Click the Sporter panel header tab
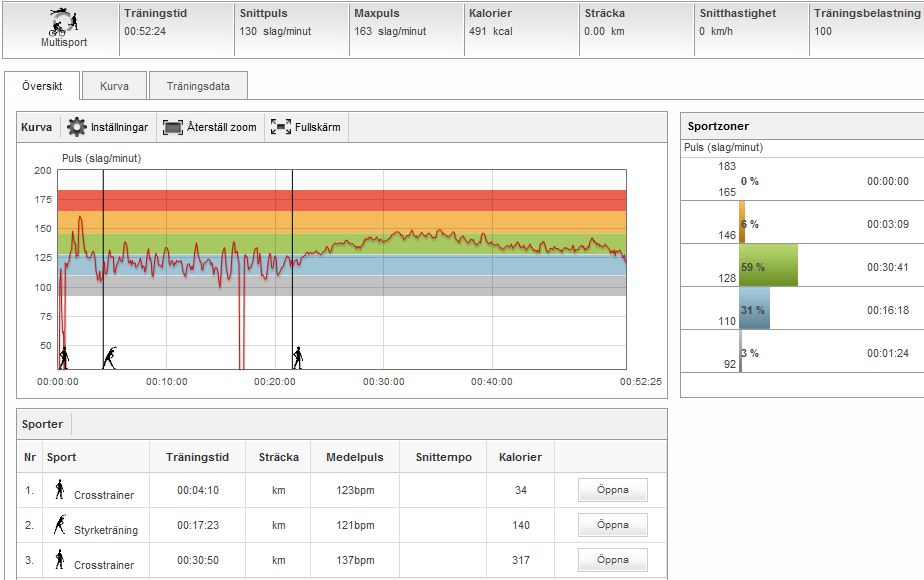 click(x=43, y=424)
